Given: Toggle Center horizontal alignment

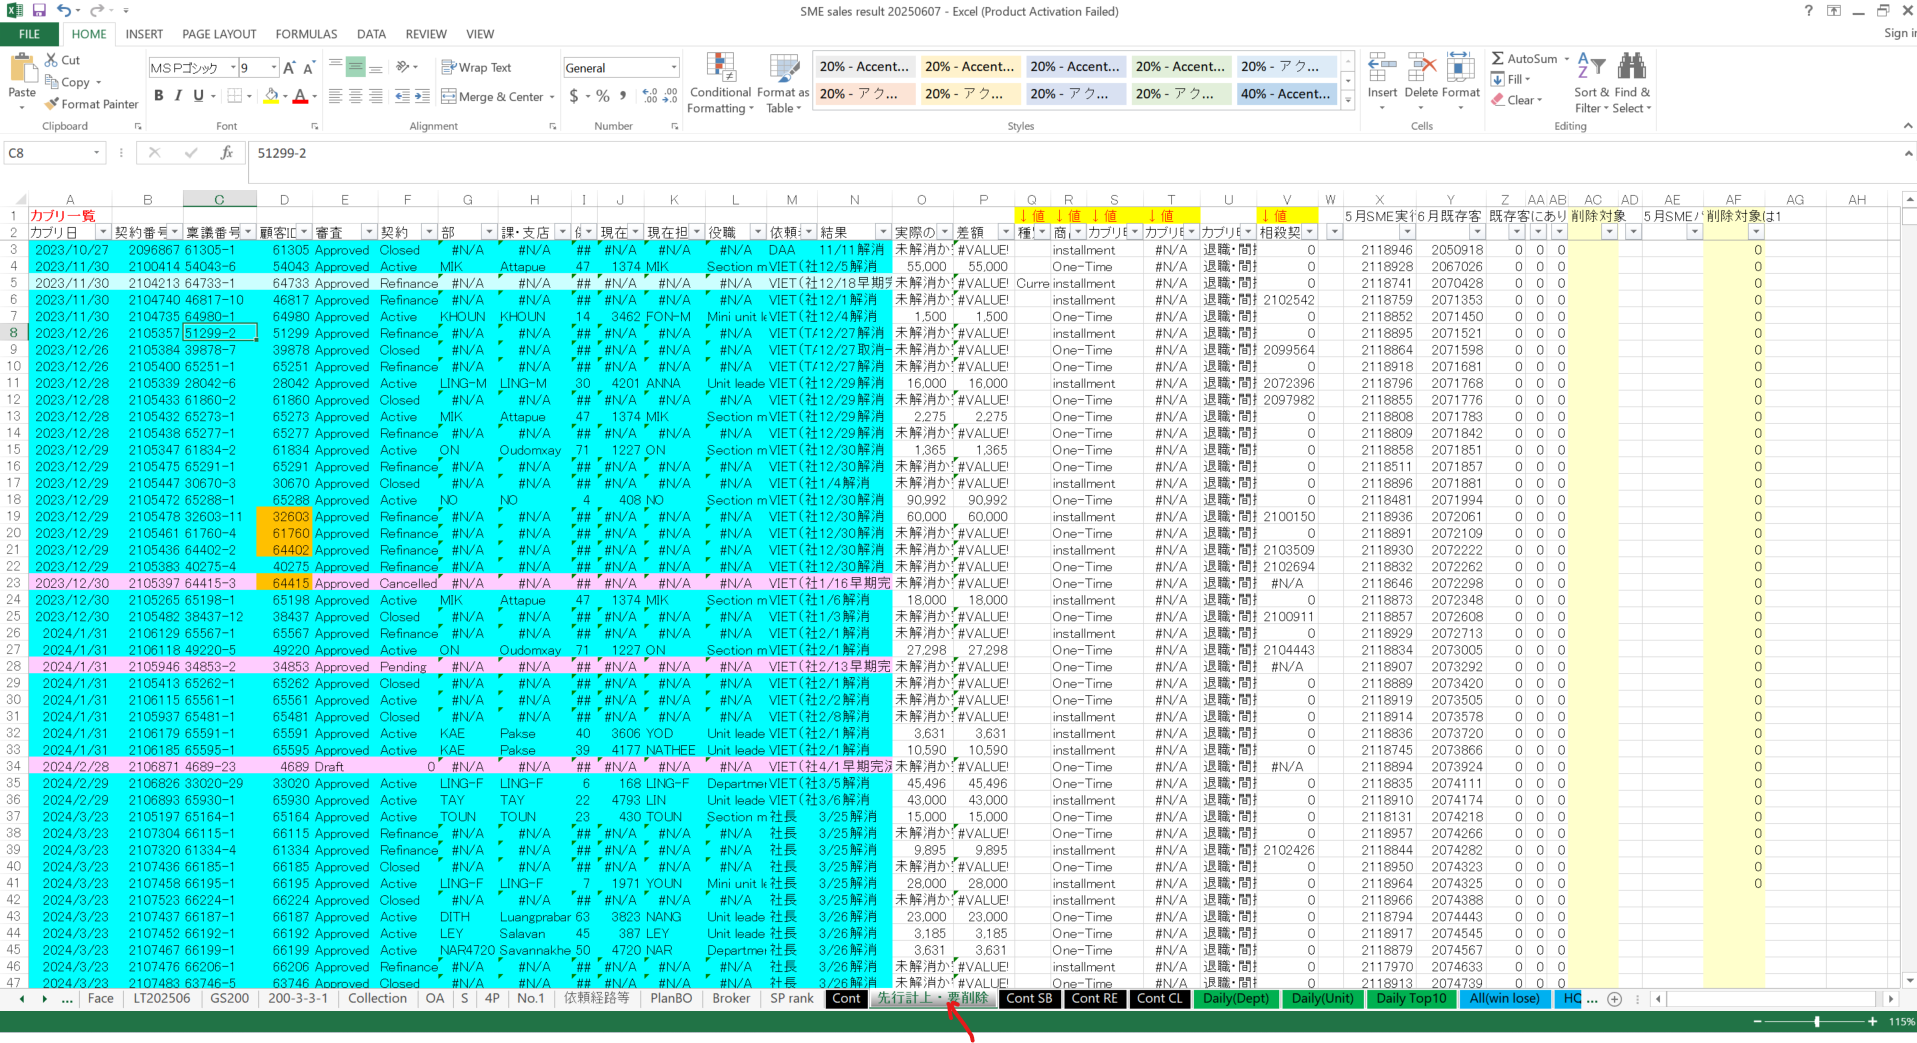Looking at the screenshot, I should [x=355, y=96].
